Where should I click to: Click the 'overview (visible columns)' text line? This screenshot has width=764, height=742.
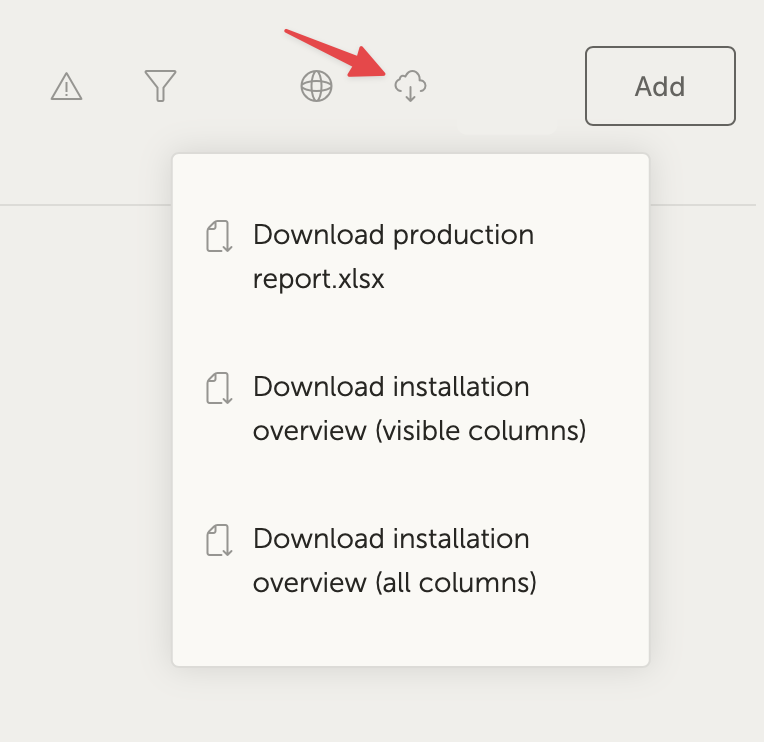(x=419, y=432)
